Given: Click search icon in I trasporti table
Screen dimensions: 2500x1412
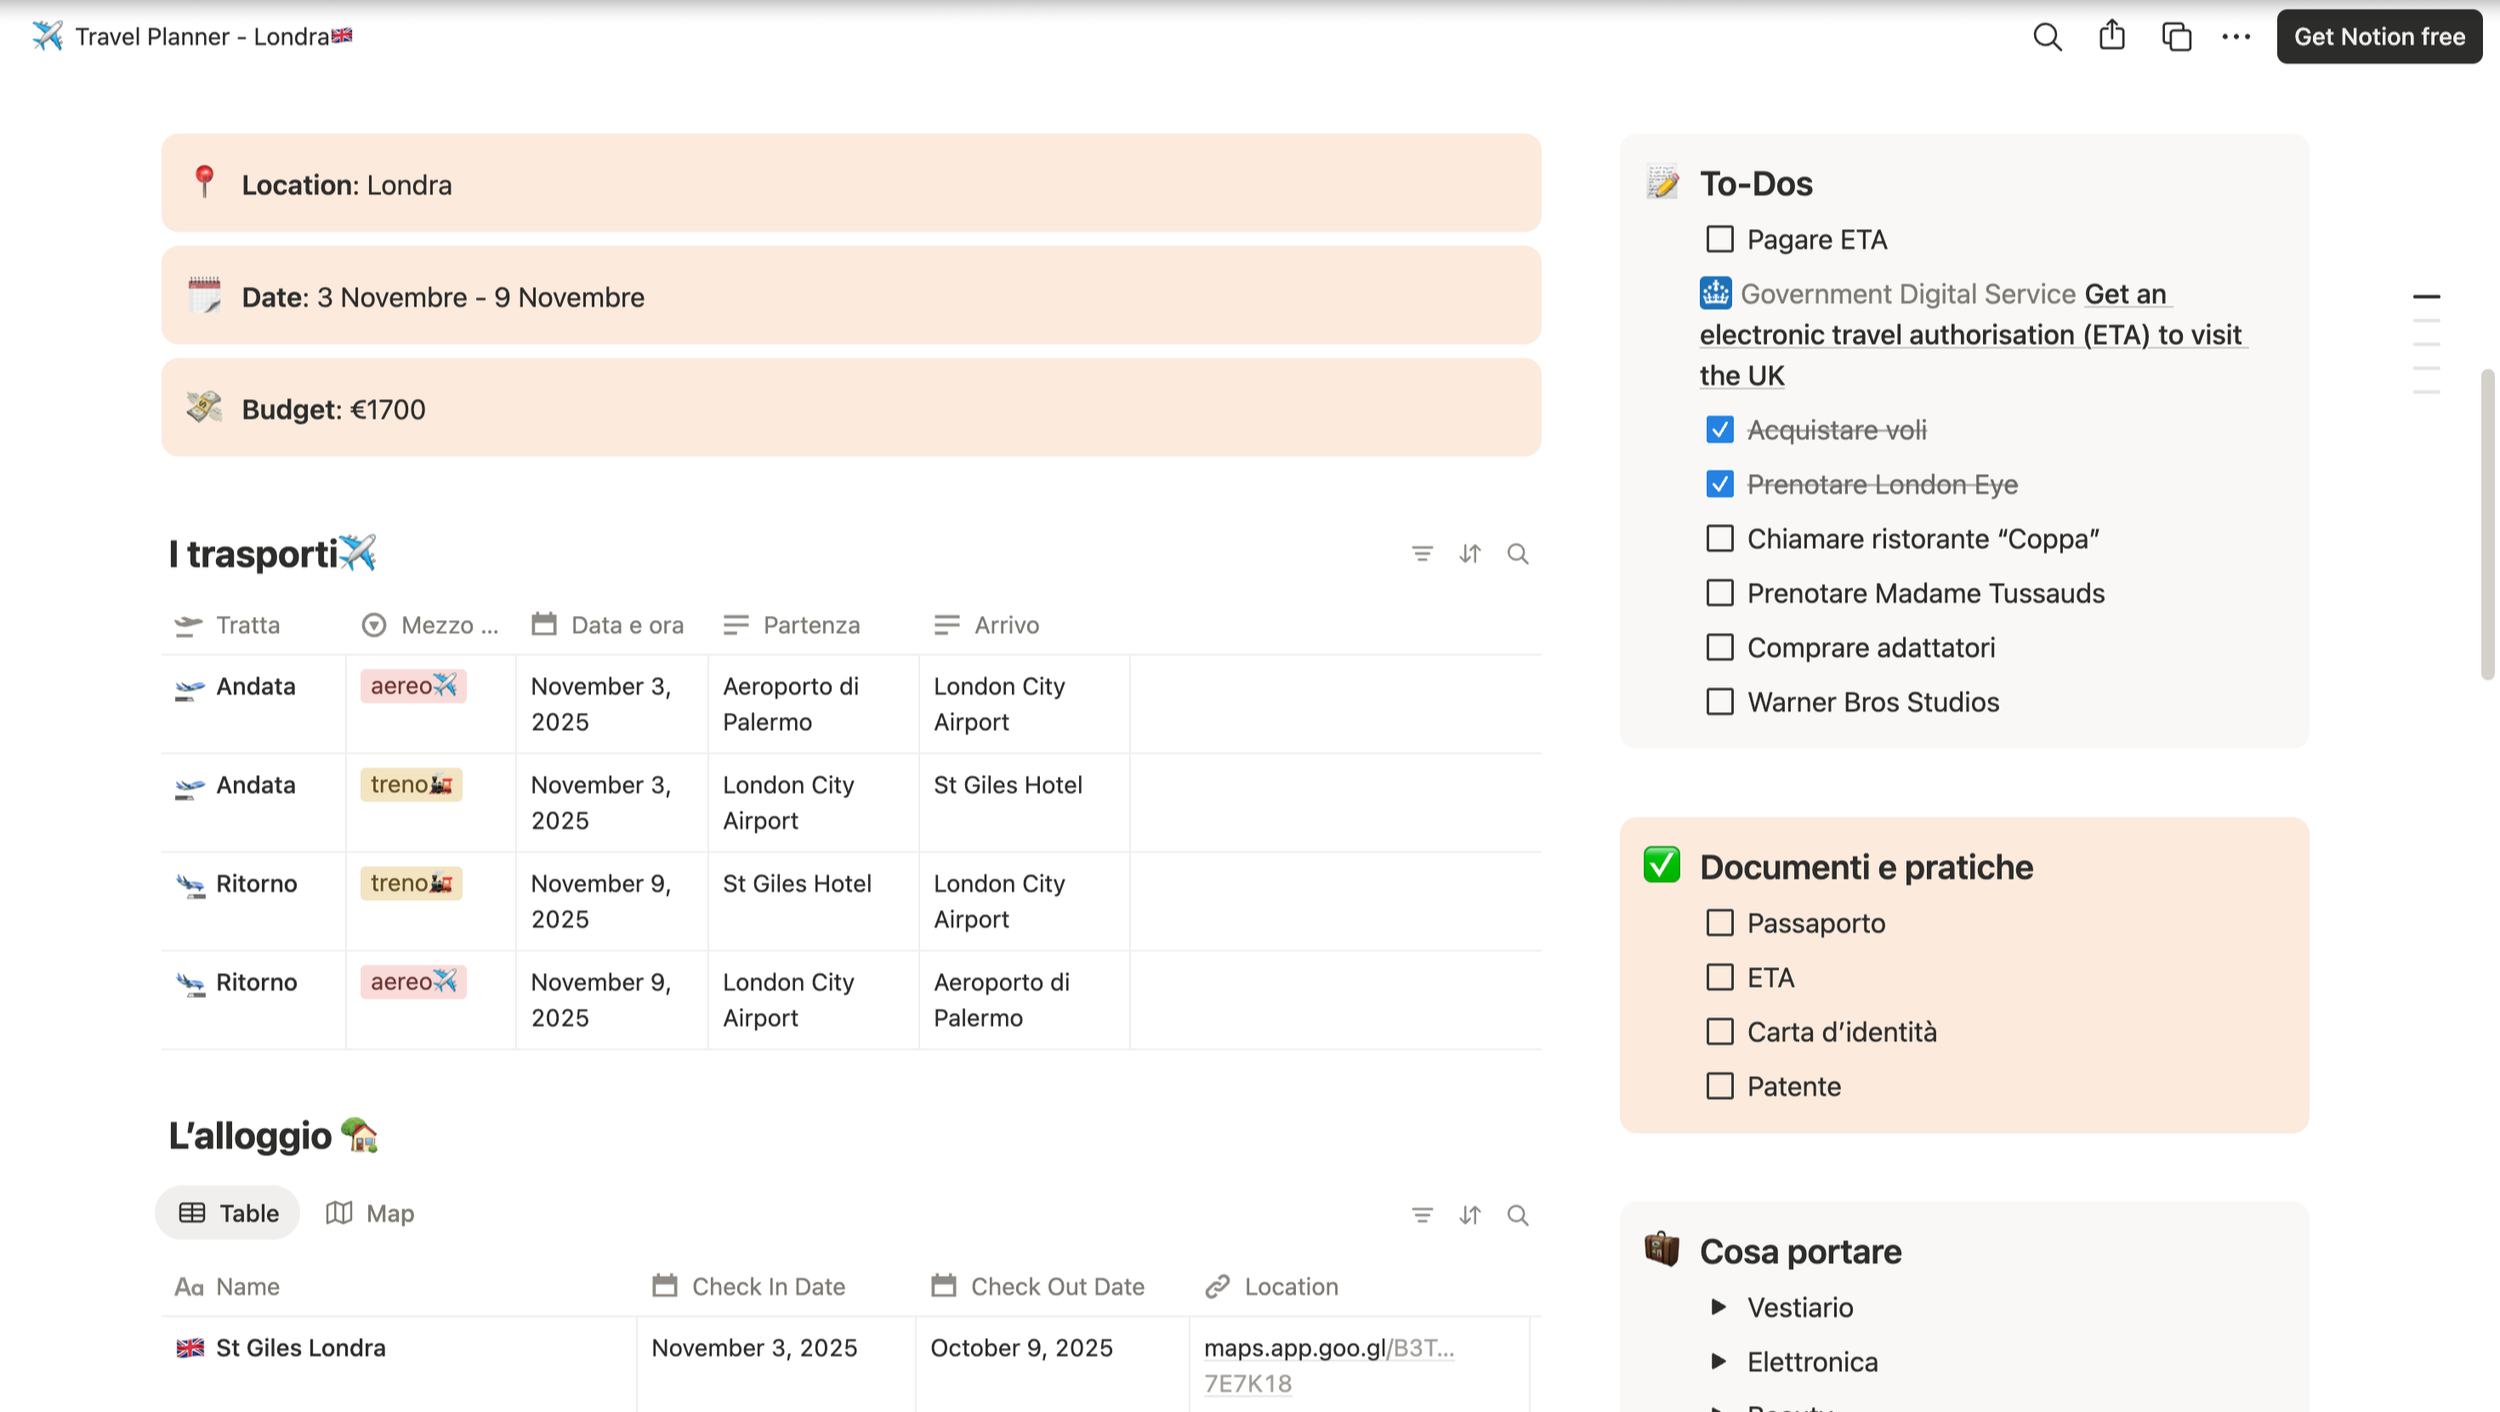Looking at the screenshot, I should pyautogui.click(x=1517, y=554).
